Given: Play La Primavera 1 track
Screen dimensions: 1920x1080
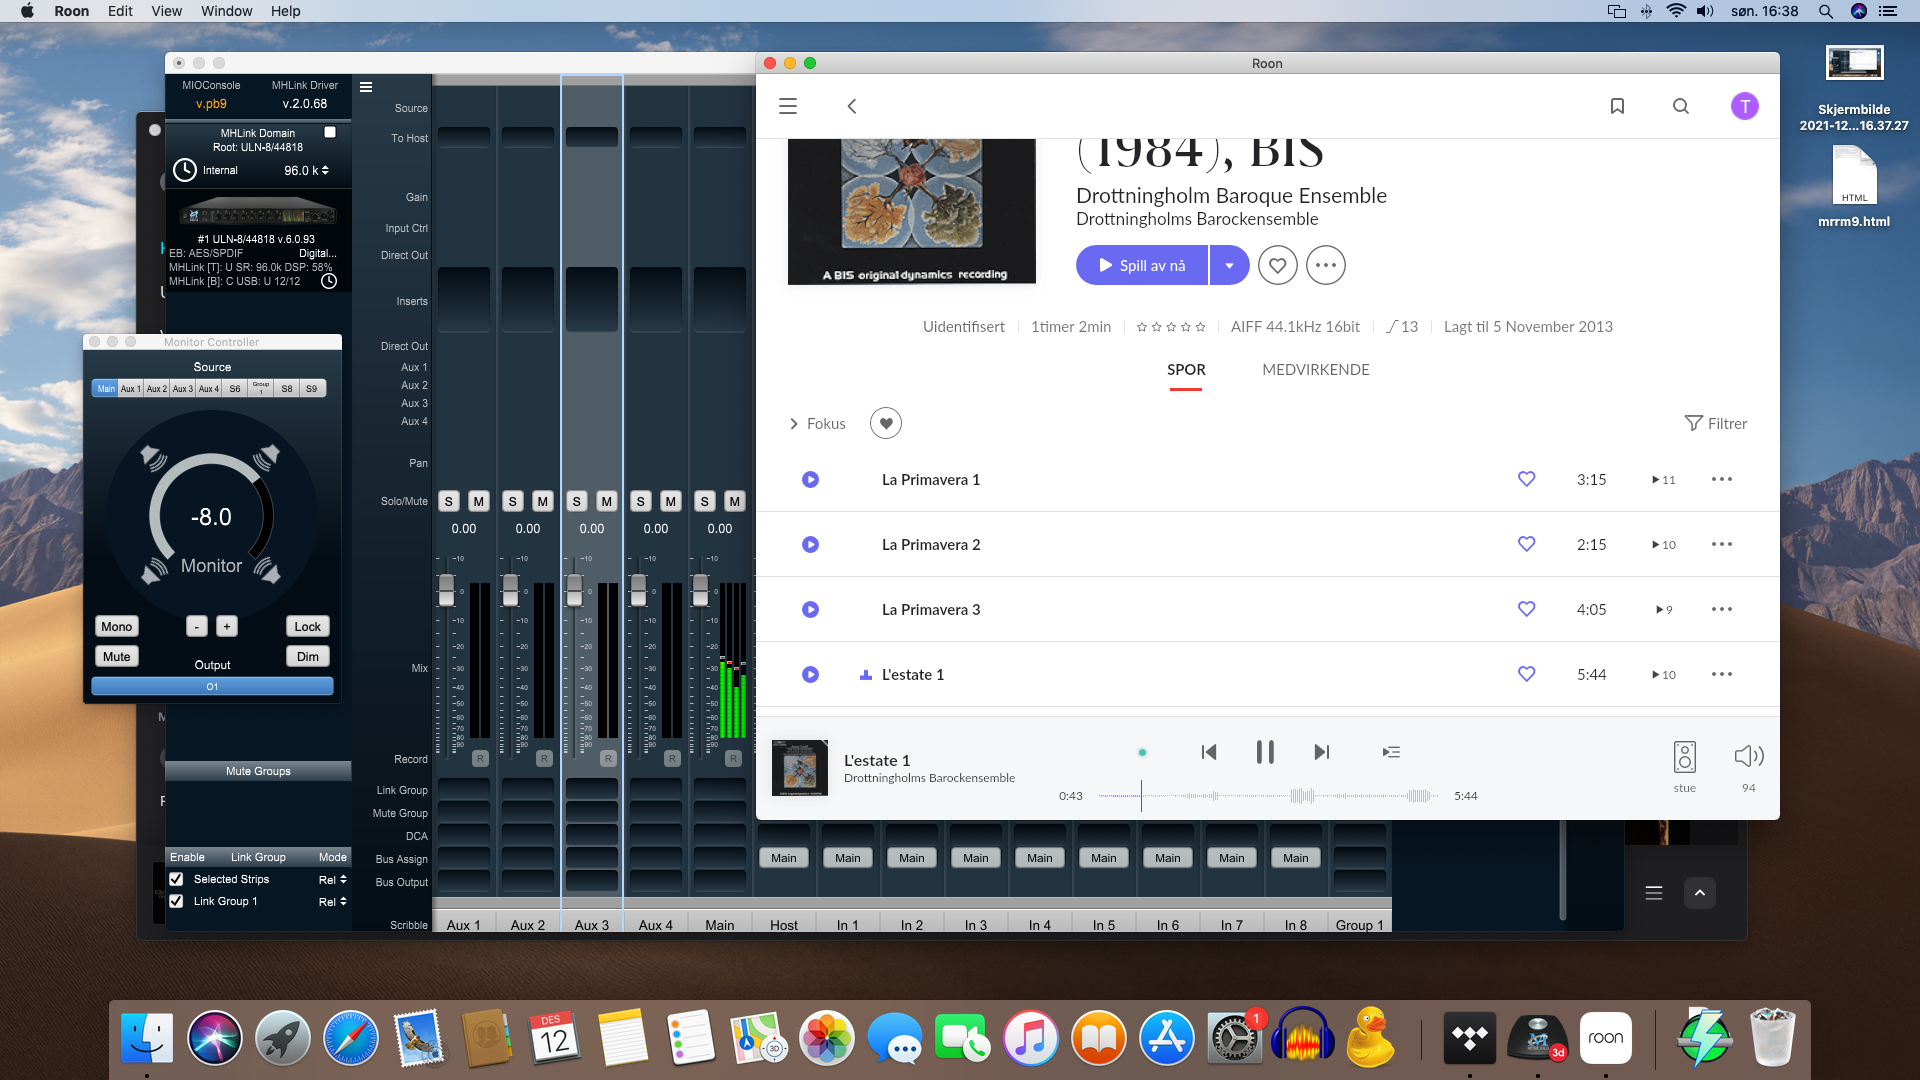Looking at the screenshot, I should [811, 480].
